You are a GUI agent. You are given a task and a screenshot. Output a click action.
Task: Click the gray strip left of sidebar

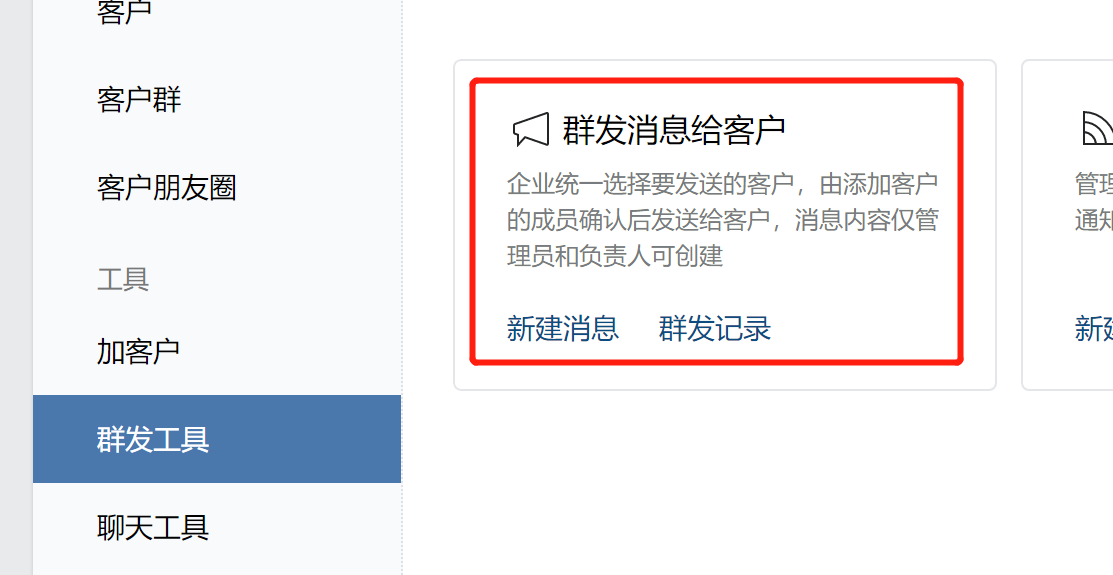[x=16, y=288]
